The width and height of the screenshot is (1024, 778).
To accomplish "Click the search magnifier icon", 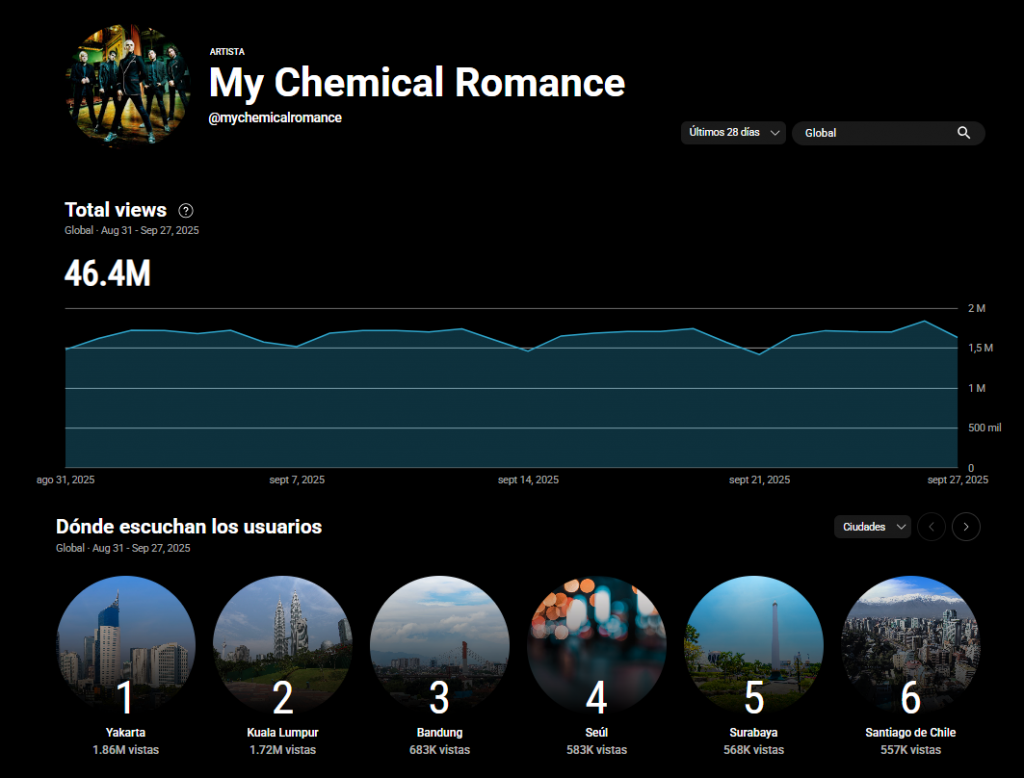I will pyautogui.click(x=963, y=133).
